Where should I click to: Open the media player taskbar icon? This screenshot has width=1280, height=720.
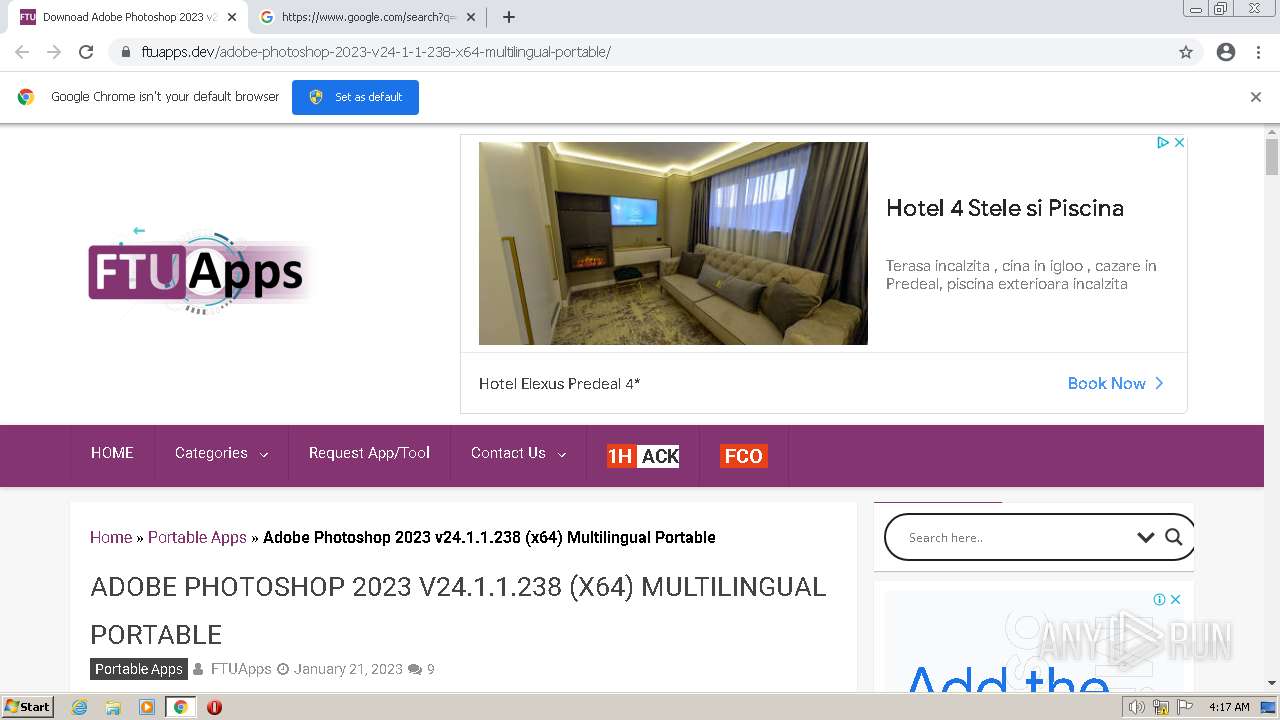(x=147, y=707)
